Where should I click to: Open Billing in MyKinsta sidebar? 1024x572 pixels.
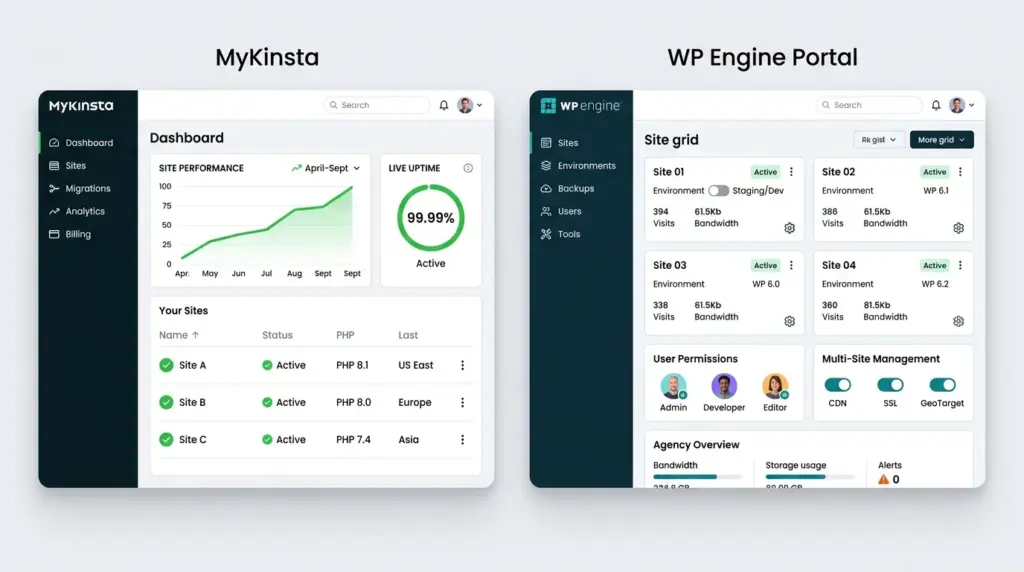(x=88, y=234)
